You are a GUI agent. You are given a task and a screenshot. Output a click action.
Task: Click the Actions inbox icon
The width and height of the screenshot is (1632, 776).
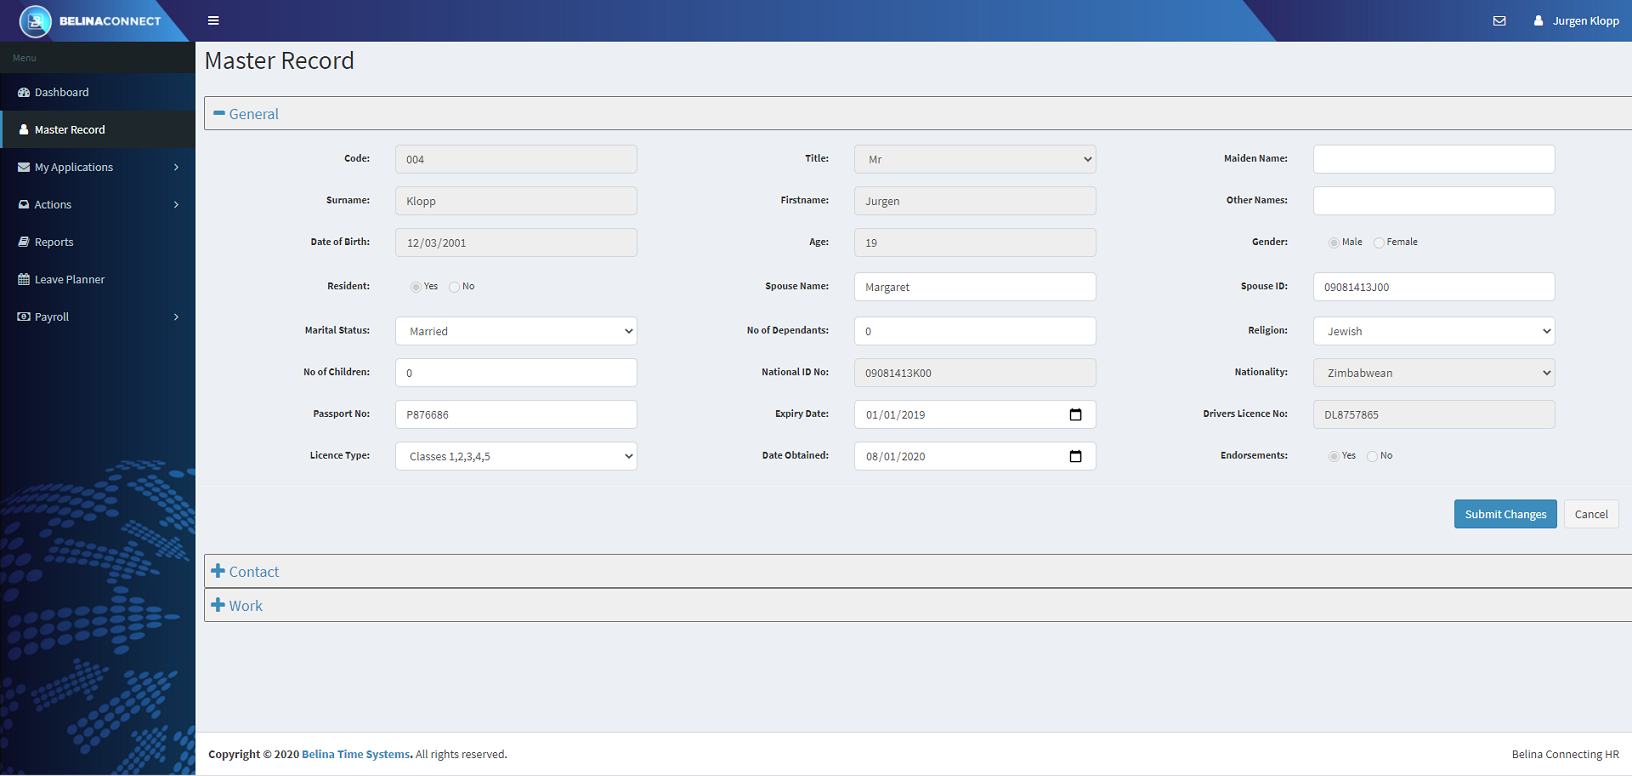pos(24,204)
